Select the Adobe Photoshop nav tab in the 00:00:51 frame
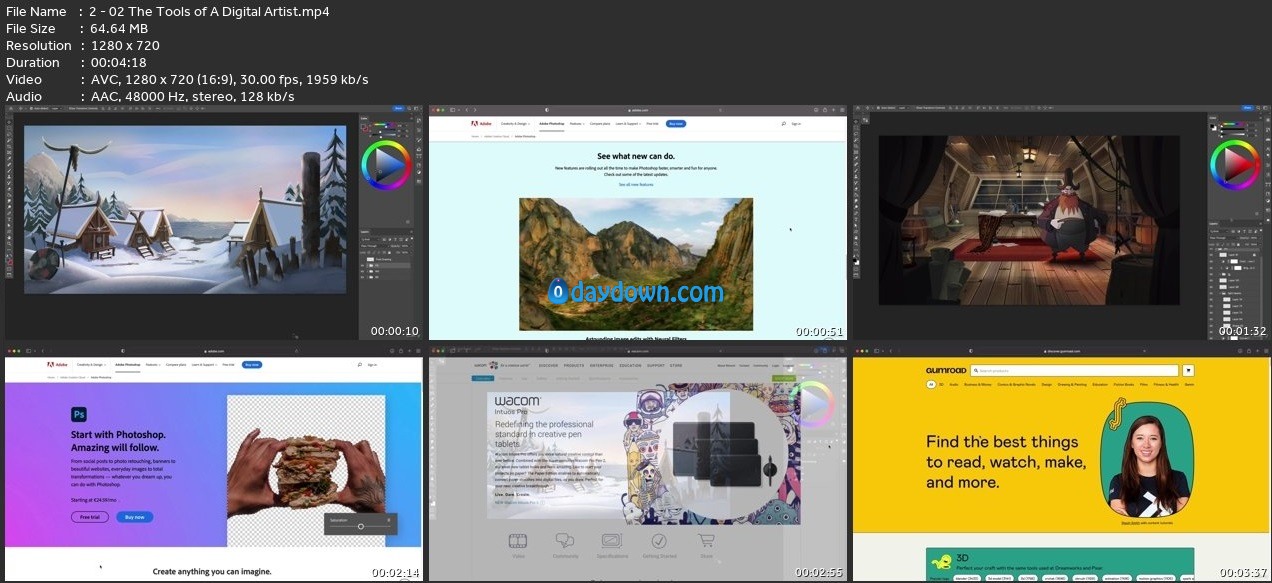Screen dimensions: 1272x583 (x=550, y=124)
